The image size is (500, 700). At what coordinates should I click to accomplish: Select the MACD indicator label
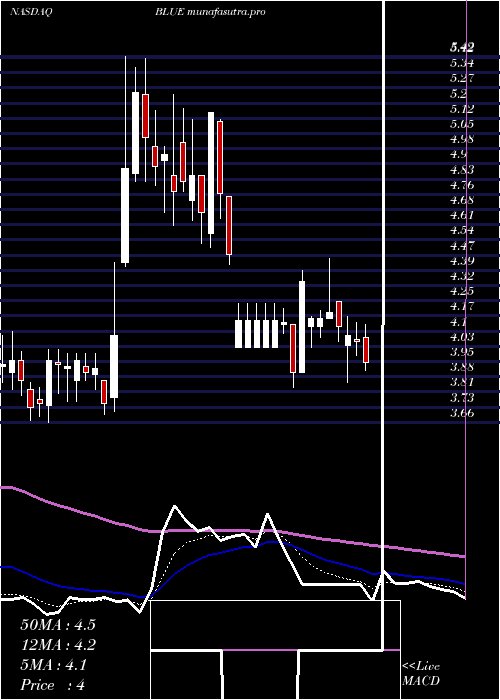pos(421,681)
